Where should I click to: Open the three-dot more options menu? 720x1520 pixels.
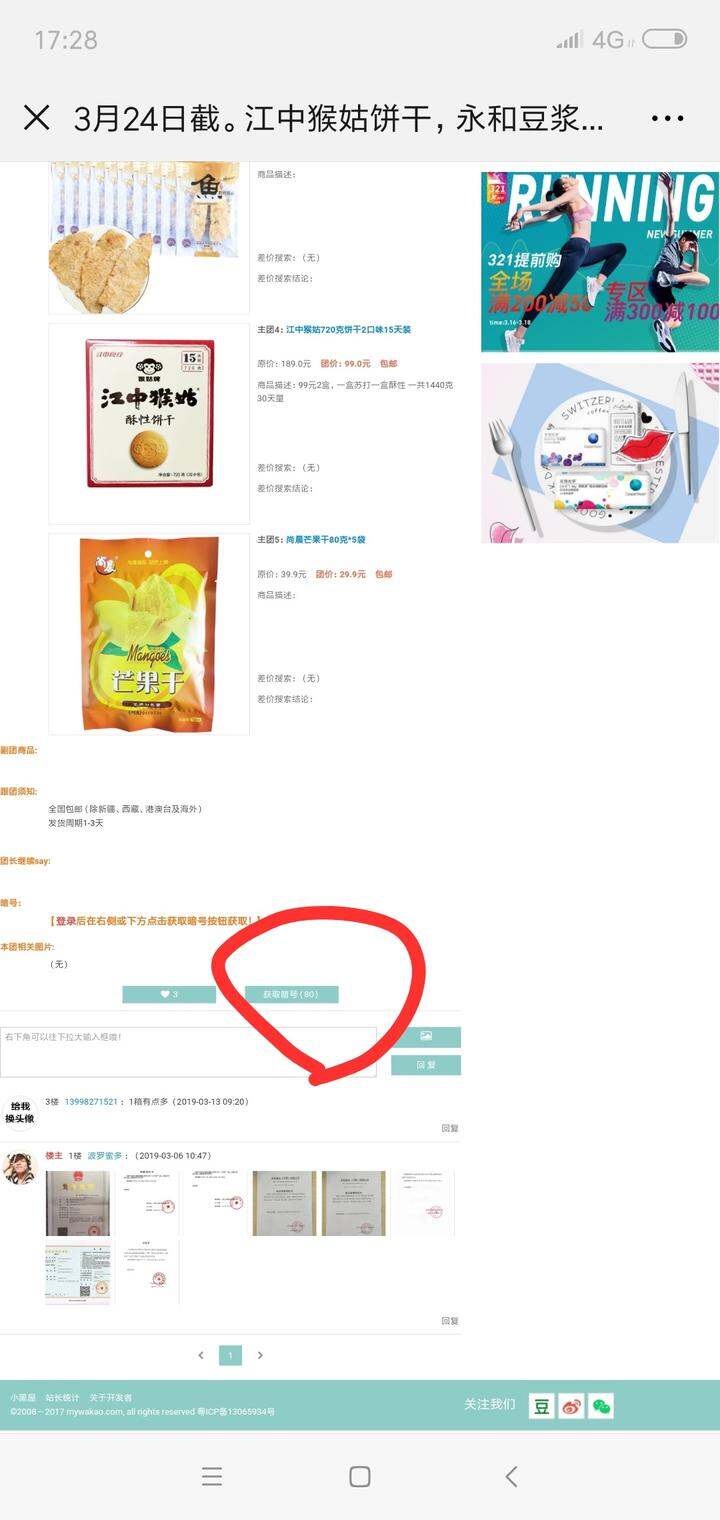click(x=667, y=119)
